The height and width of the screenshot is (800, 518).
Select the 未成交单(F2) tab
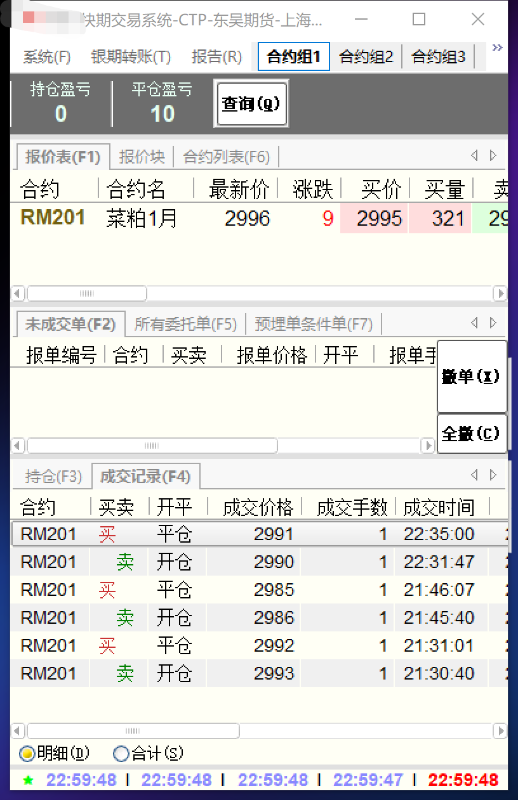pyautogui.click(x=70, y=324)
